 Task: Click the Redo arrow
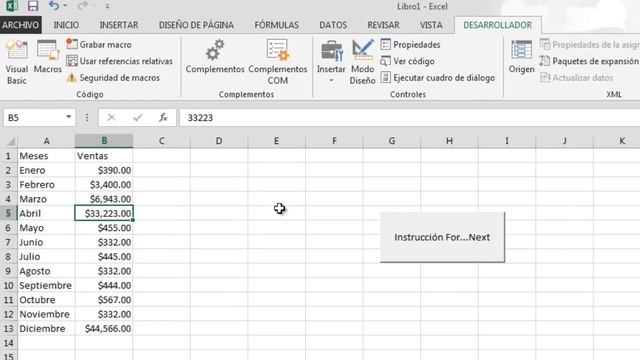pyautogui.click(x=82, y=6)
